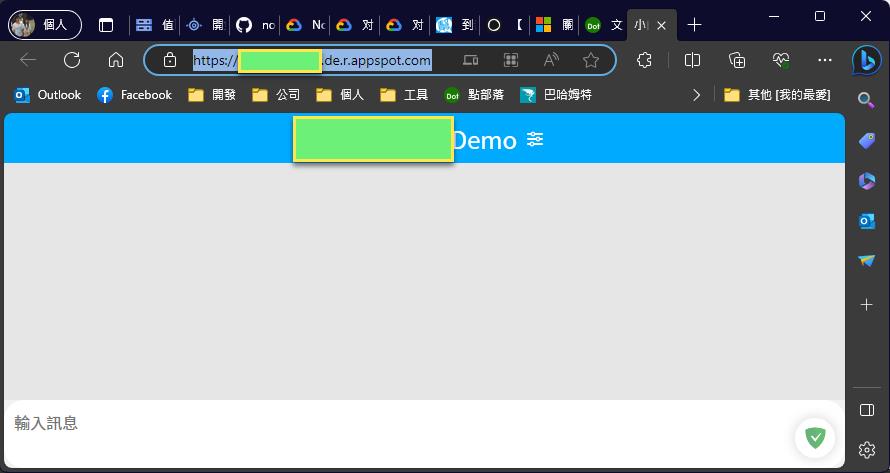Toggle the sidebar visibility panel icon

867,410
